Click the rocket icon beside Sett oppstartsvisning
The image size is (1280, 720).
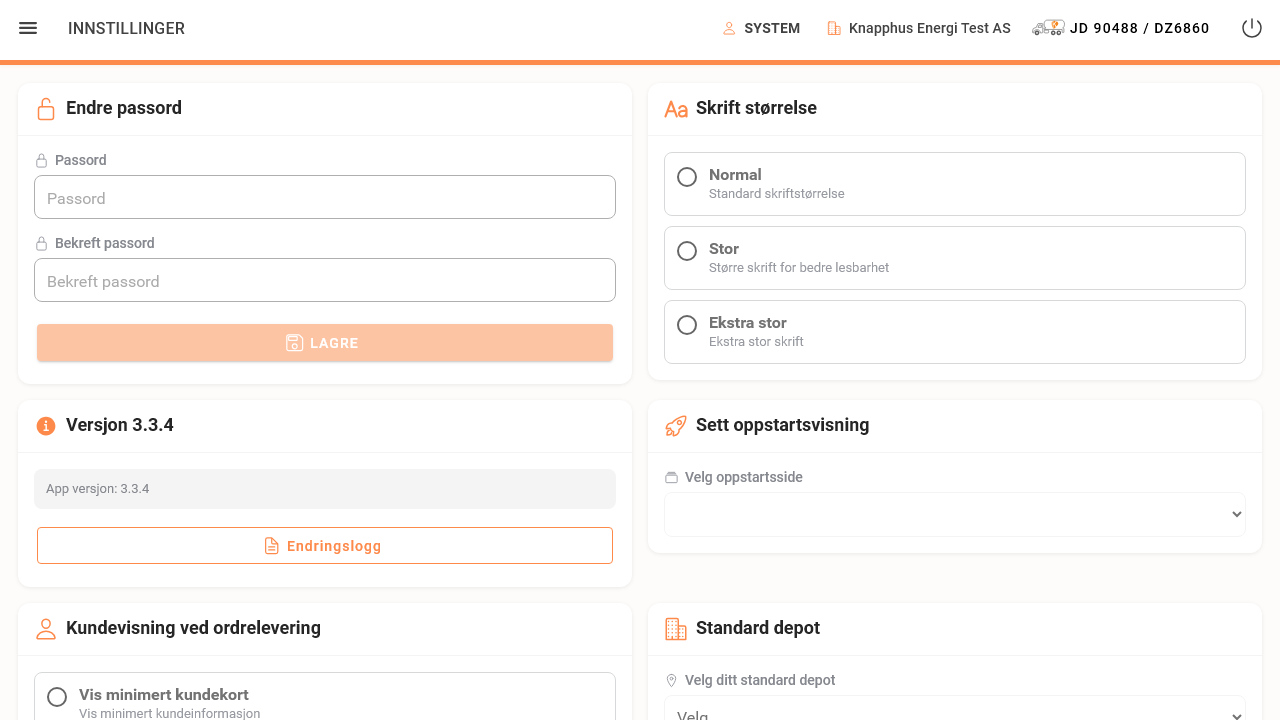[676, 426]
